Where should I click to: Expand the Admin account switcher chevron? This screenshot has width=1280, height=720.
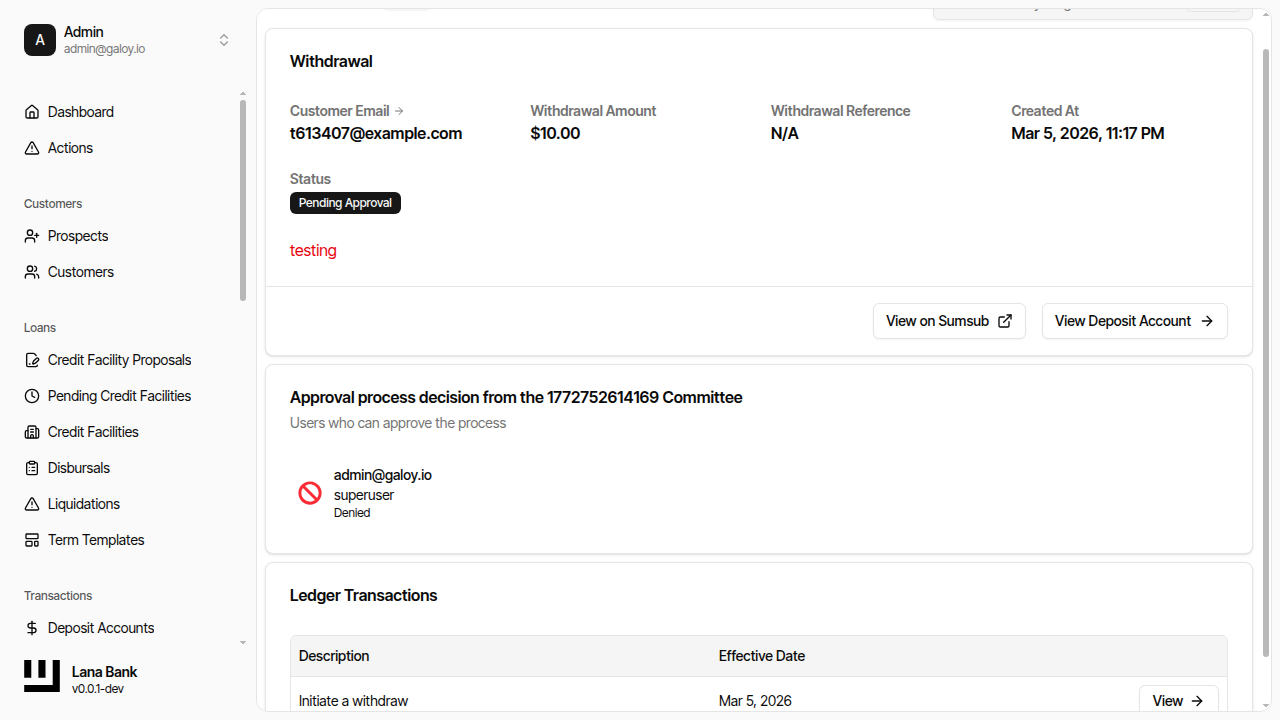(224, 40)
